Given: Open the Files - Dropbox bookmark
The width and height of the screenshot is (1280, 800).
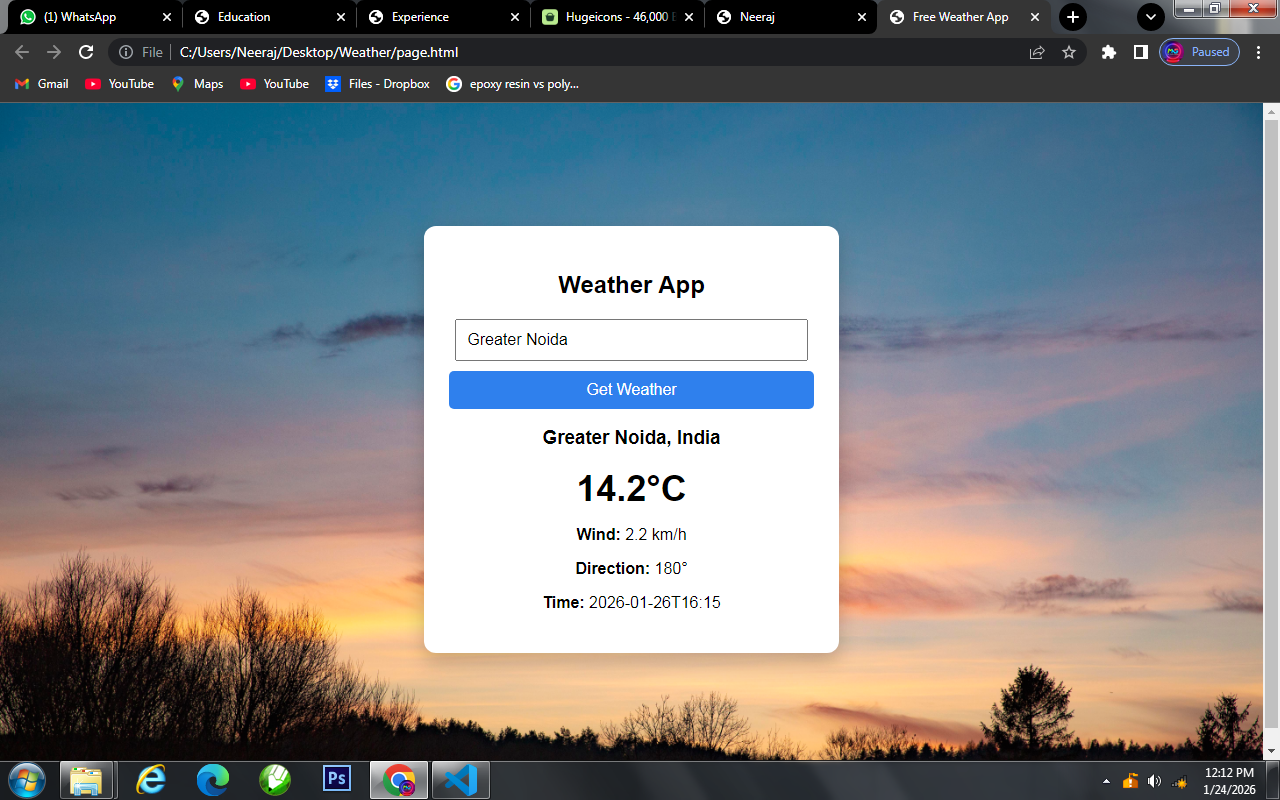Looking at the screenshot, I should pyautogui.click(x=377, y=84).
